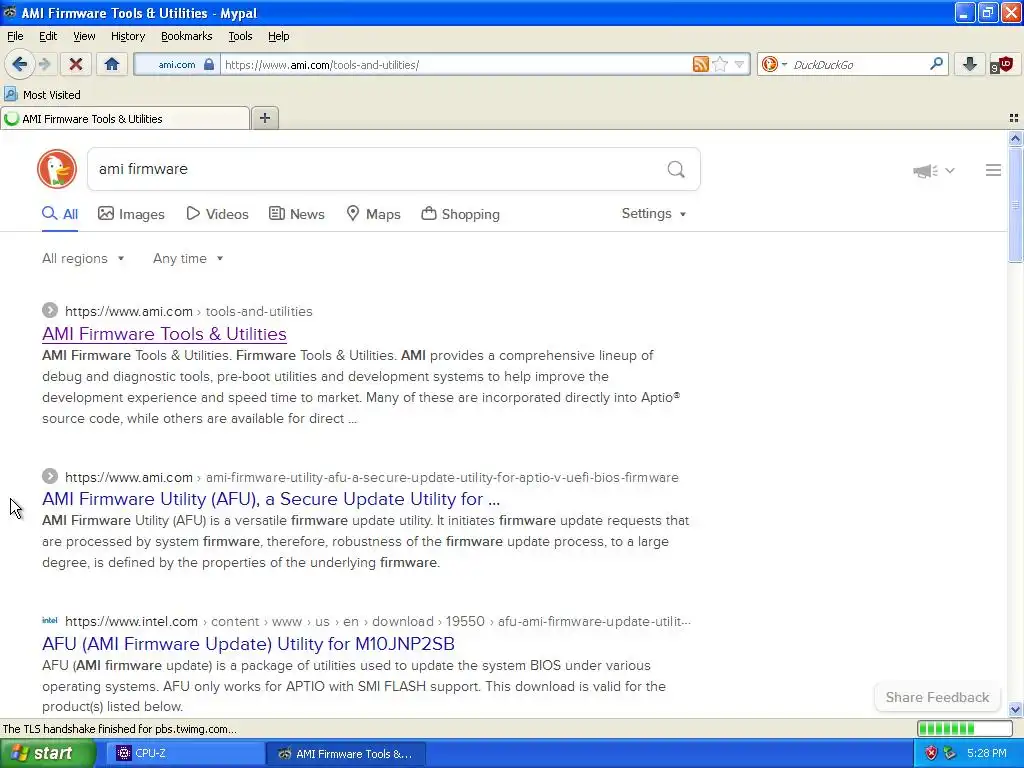
Task: Switch to Images results
Action: coord(131,214)
